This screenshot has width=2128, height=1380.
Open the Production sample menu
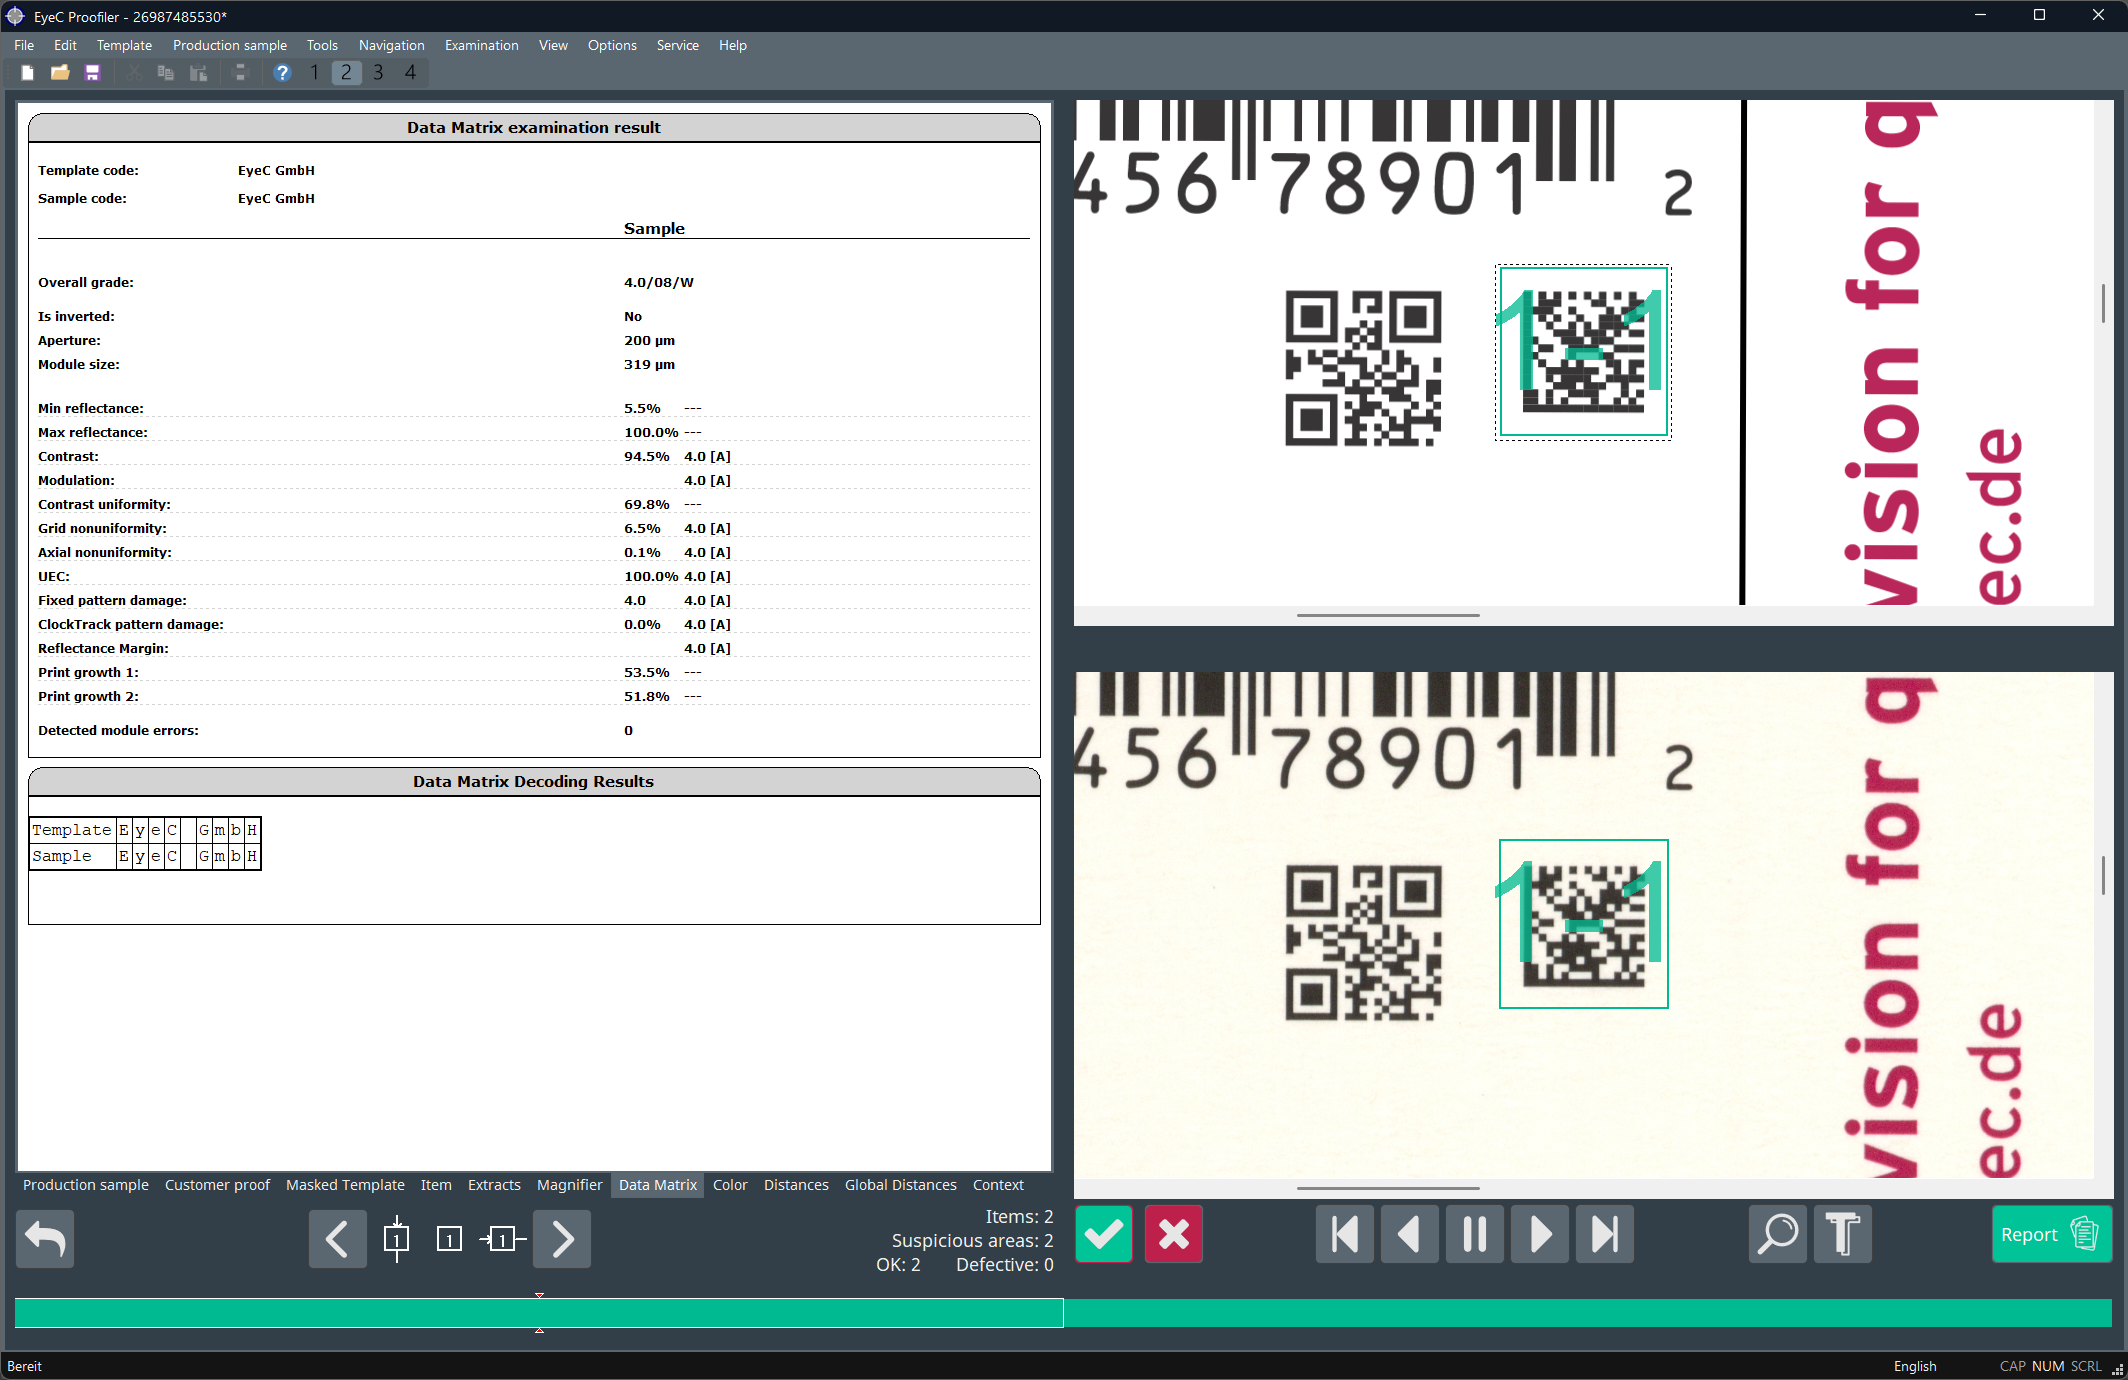click(230, 45)
